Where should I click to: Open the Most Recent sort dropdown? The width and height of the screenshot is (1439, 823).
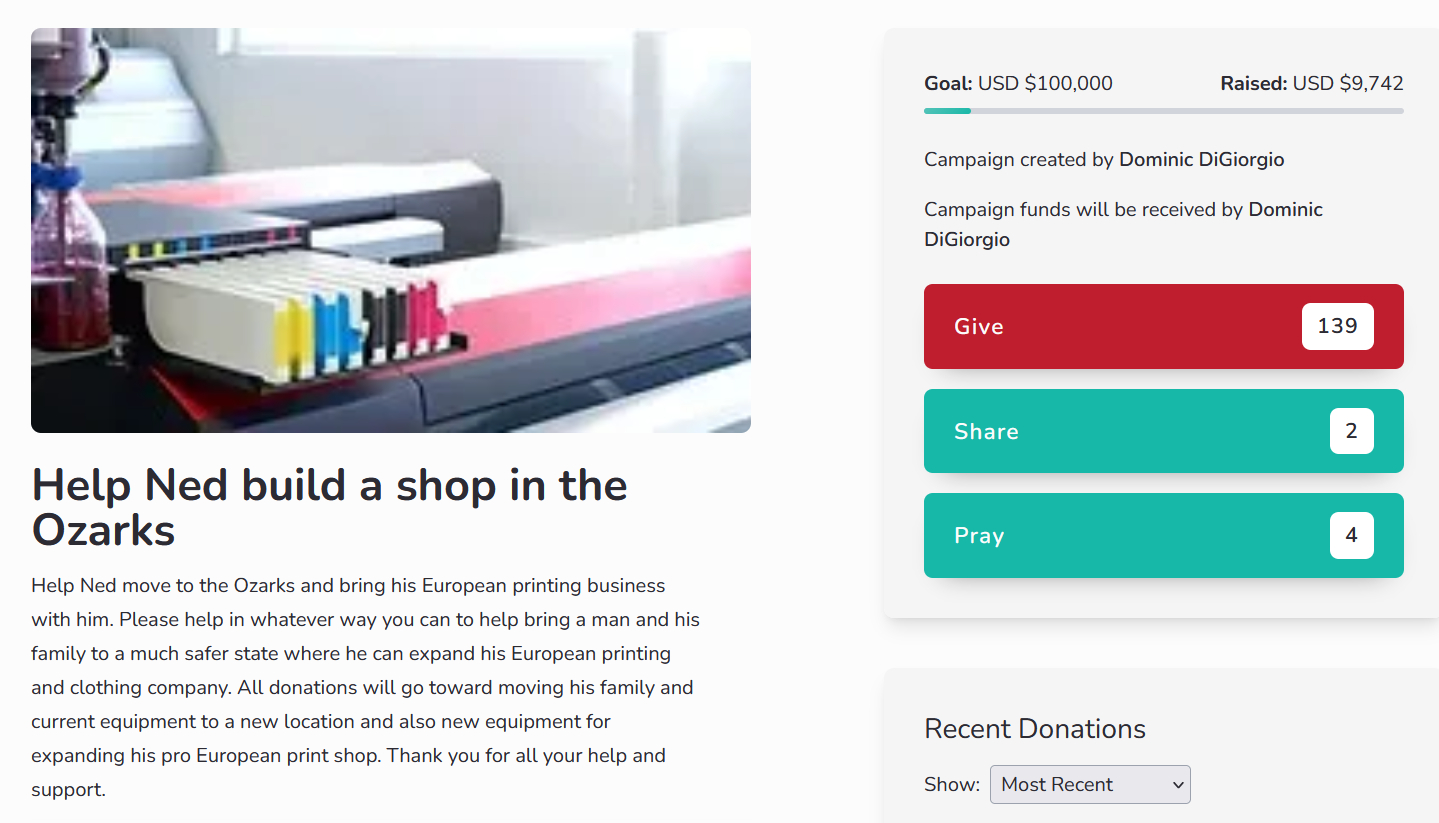pos(1090,784)
